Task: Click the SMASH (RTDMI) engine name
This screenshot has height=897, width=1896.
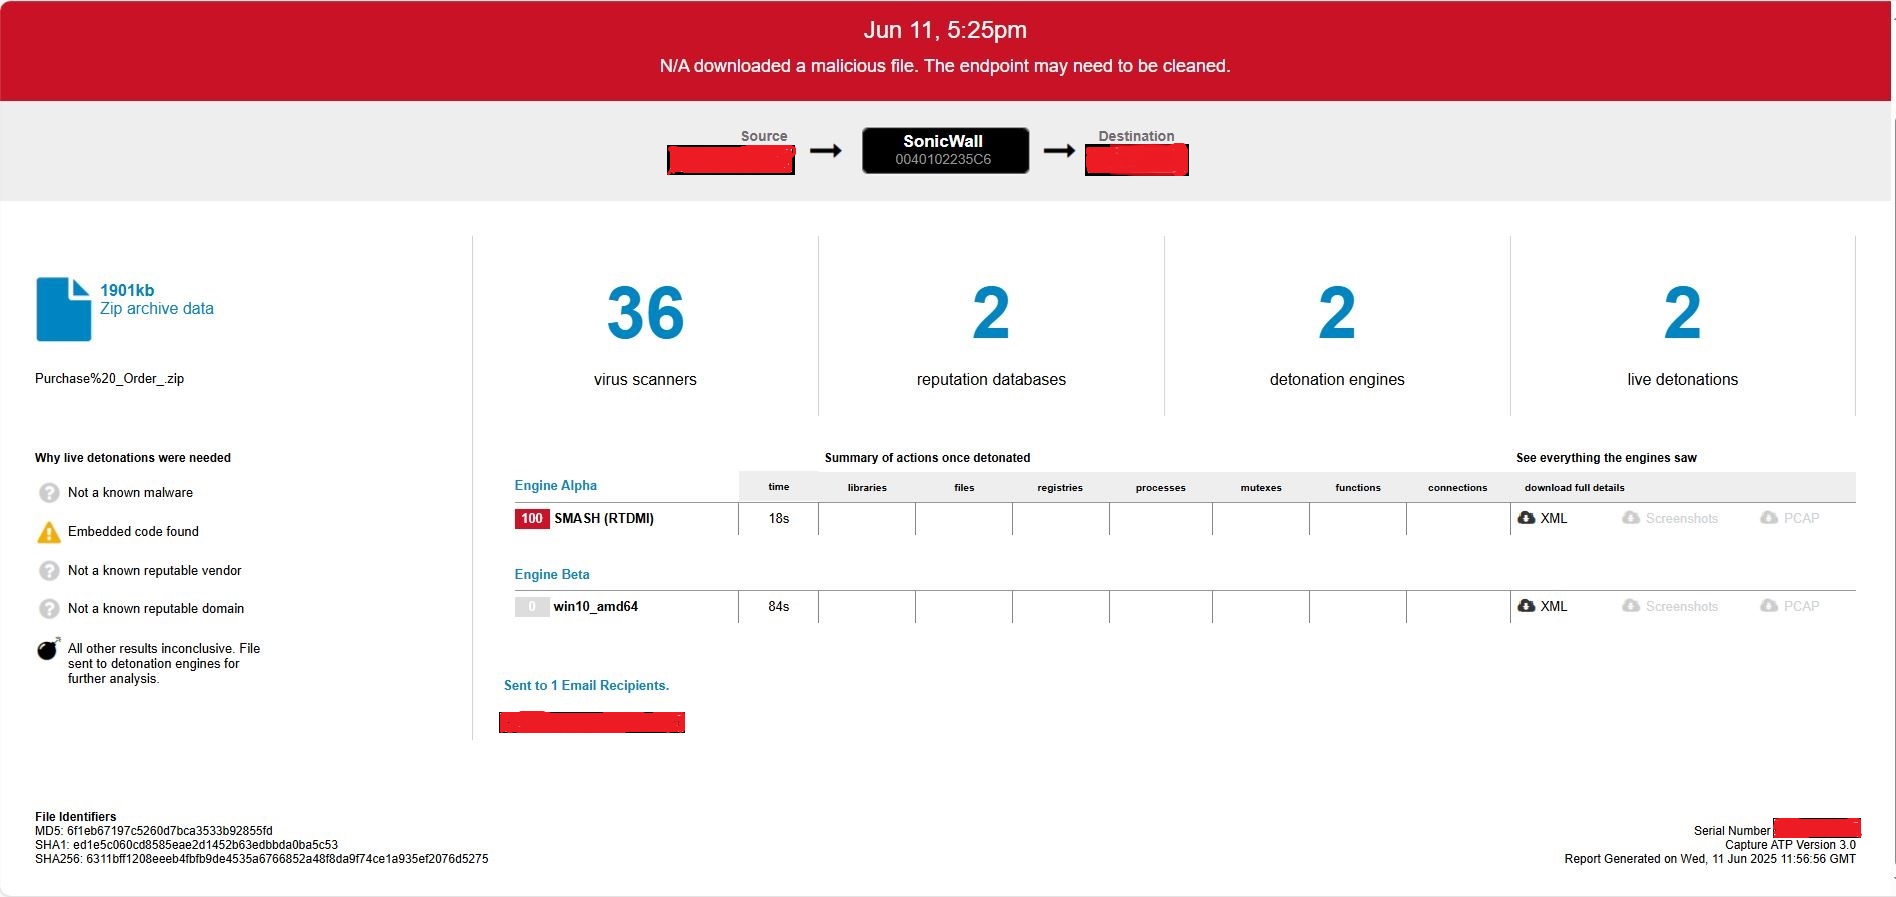Action: pyautogui.click(x=604, y=519)
